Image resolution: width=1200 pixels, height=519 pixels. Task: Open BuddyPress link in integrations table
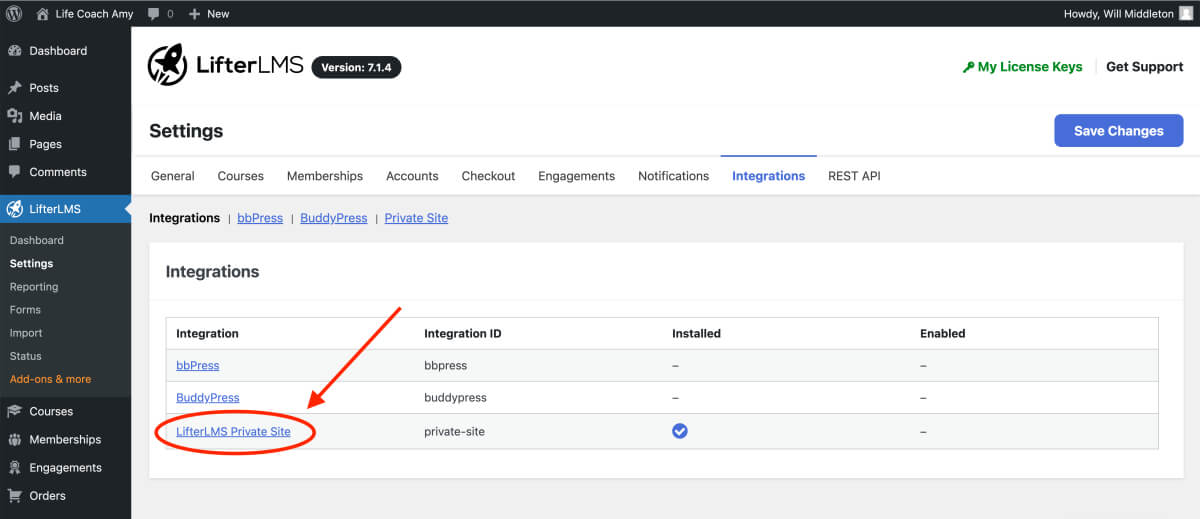coord(208,398)
